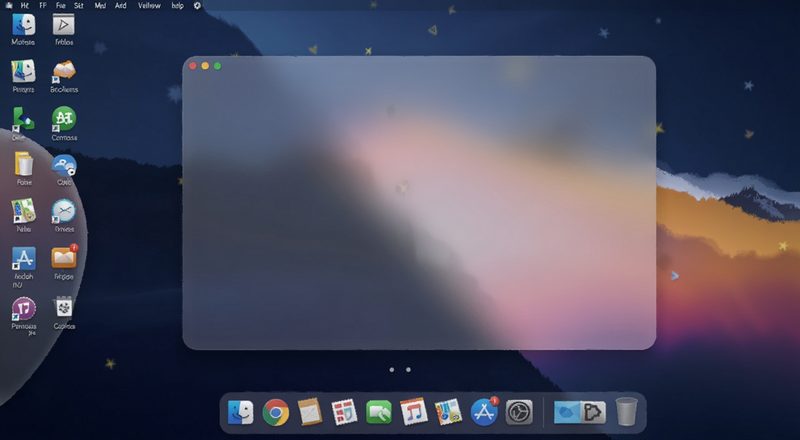The image size is (800, 440).
Task: Open the Maps shortcut icon on the desktop
Action: [x=23, y=211]
